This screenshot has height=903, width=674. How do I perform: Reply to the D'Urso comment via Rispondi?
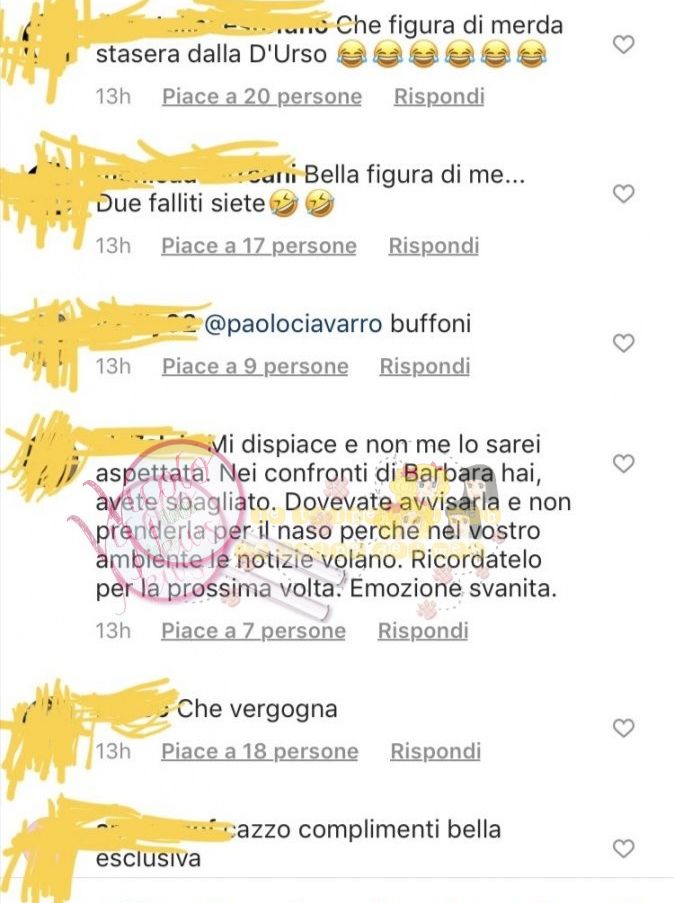click(x=439, y=97)
